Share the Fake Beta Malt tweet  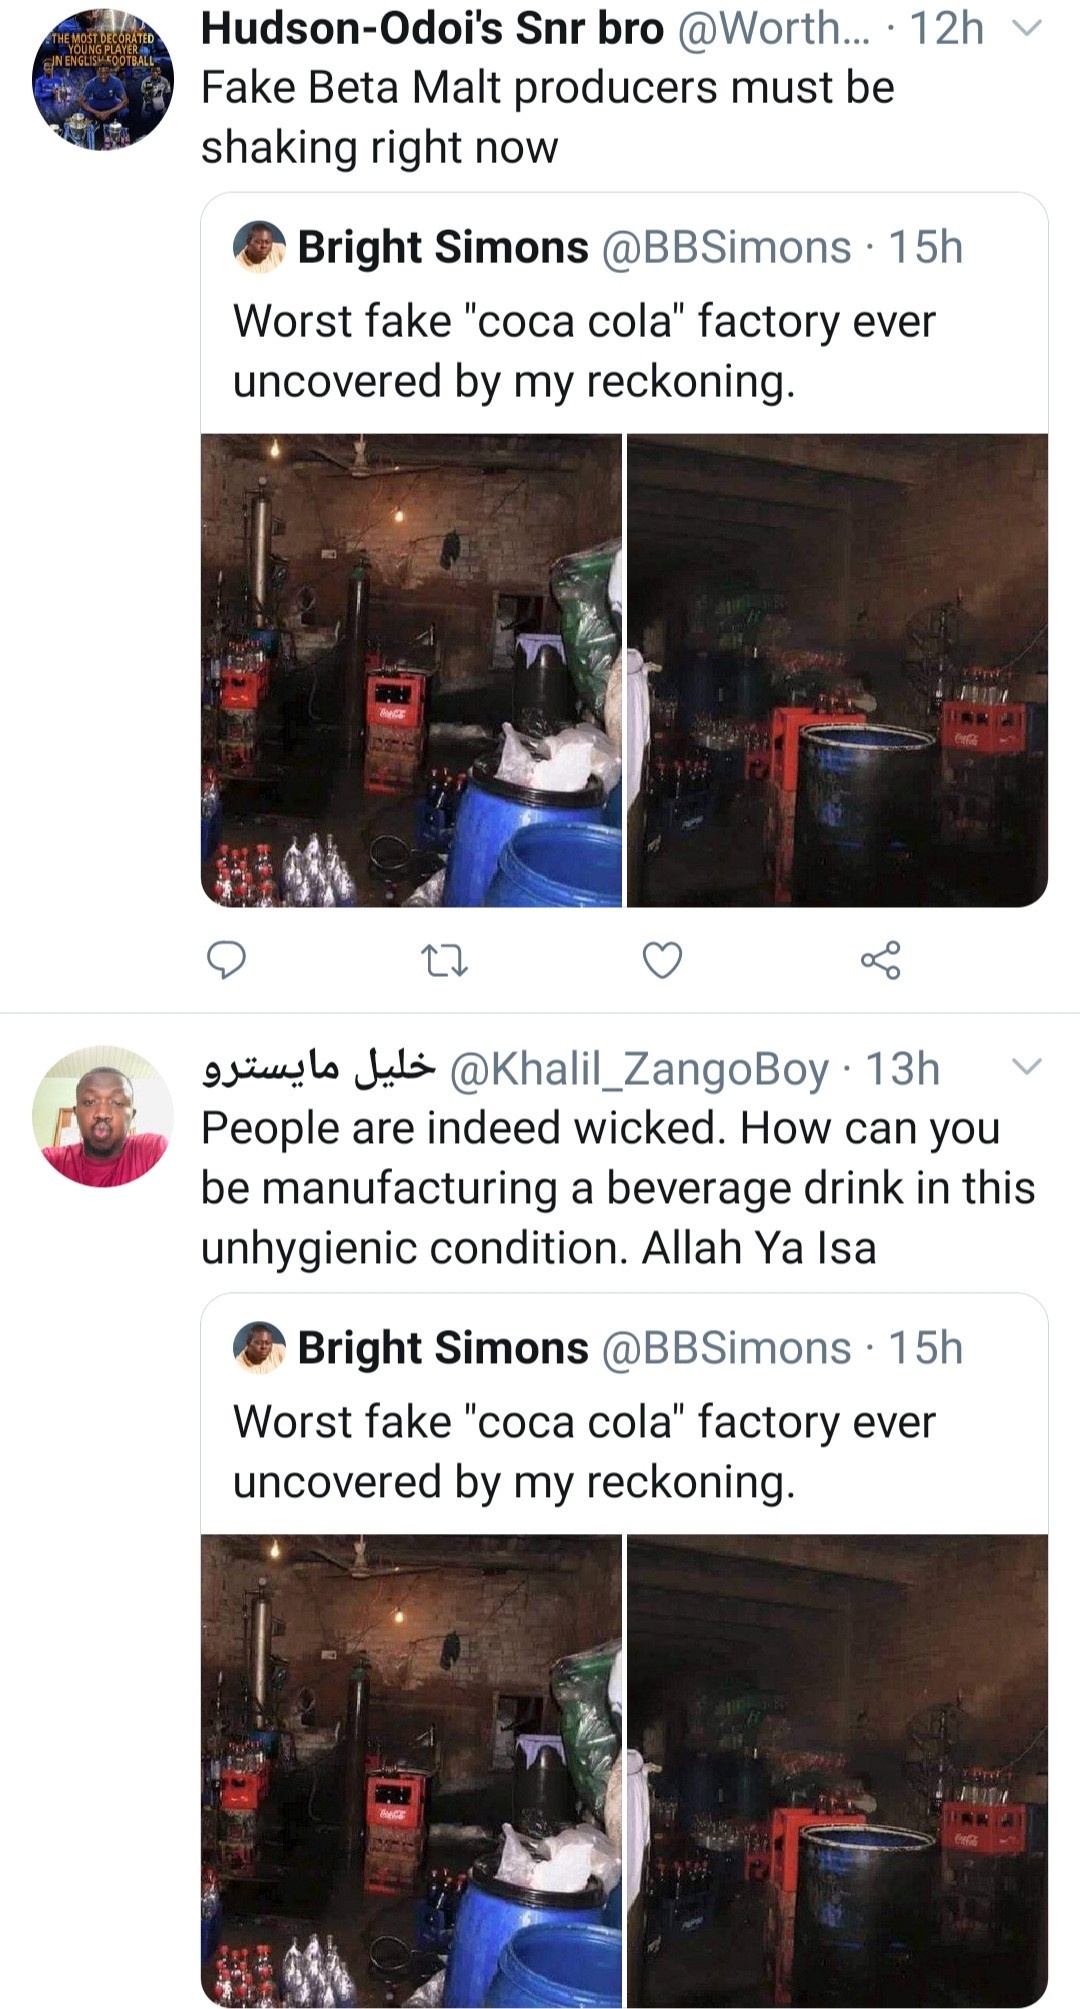coord(880,960)
